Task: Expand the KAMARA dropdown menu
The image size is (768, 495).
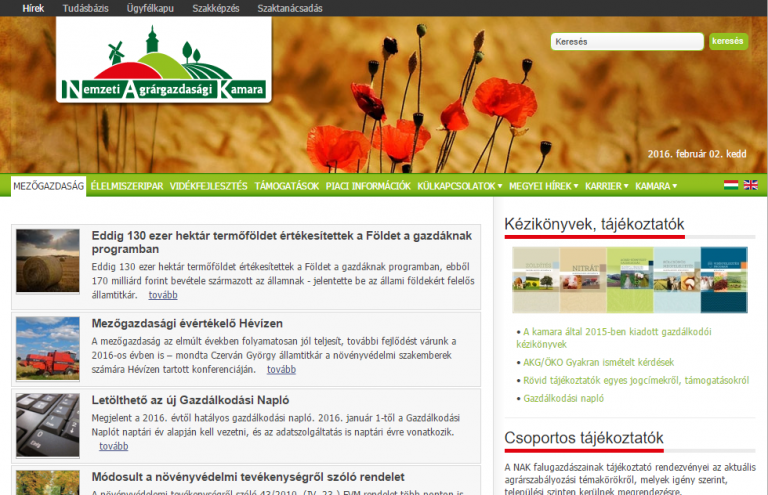Action: pyautogui.click(x=656, y=186)
